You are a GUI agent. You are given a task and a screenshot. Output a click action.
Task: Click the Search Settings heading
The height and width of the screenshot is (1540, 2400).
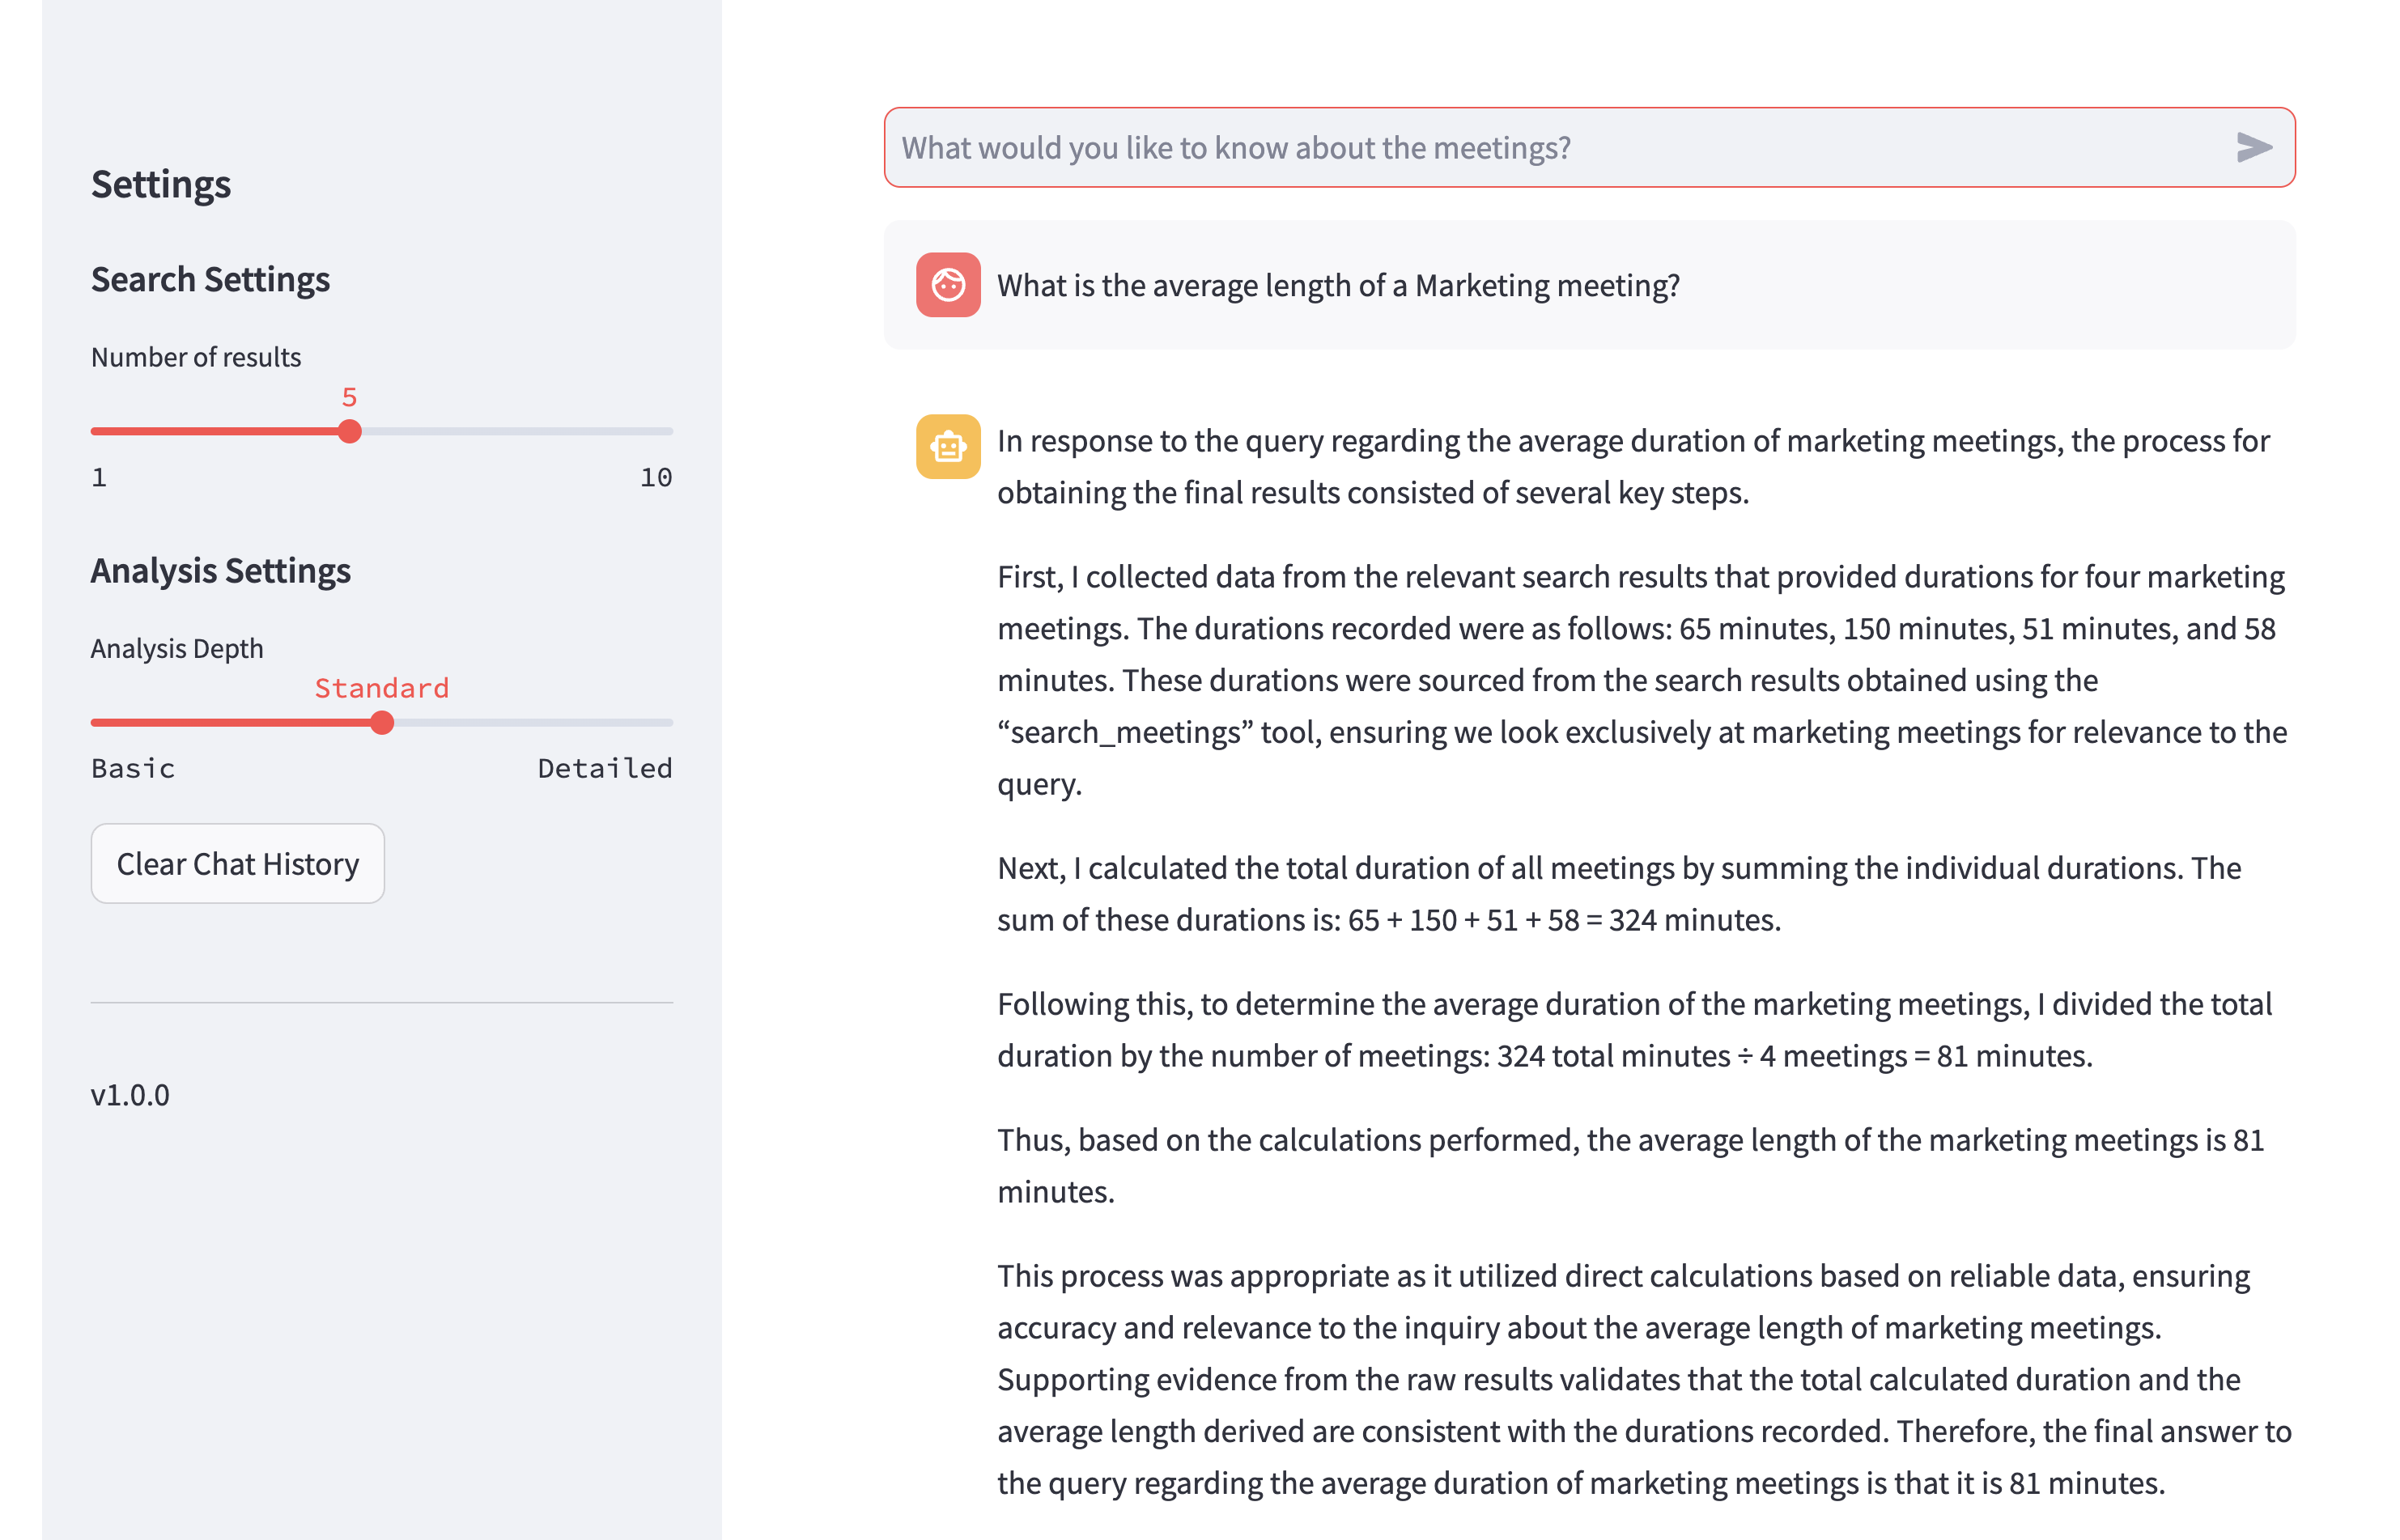click(210, 279)
